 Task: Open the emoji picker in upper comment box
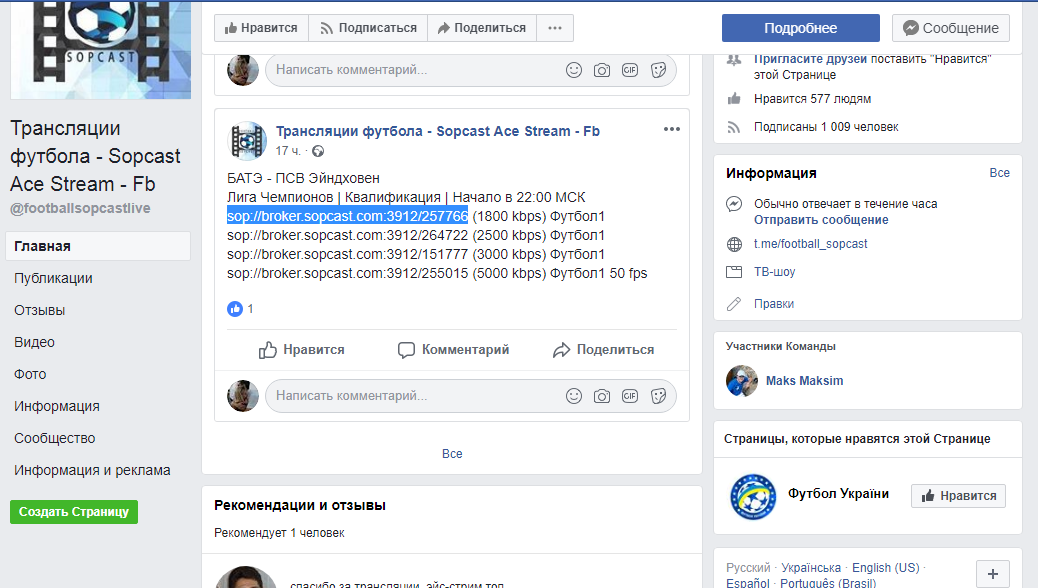pos(574,70)
